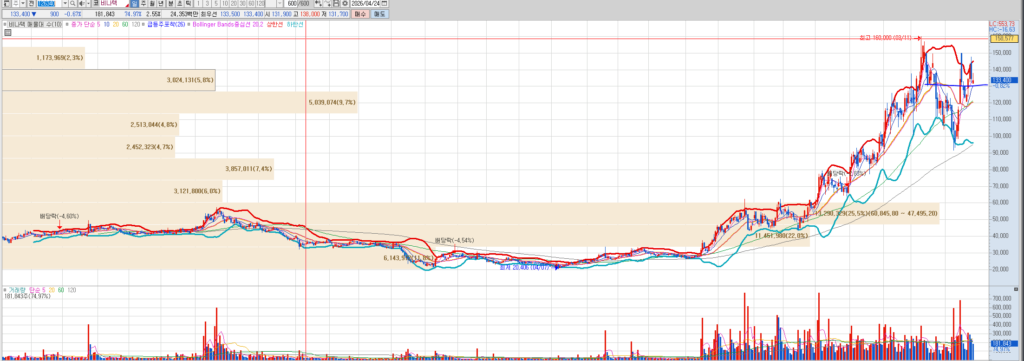Viewport: 1024px width, 361px height.
Task: Open the interval value dropdown after 120
Action: 280,3
